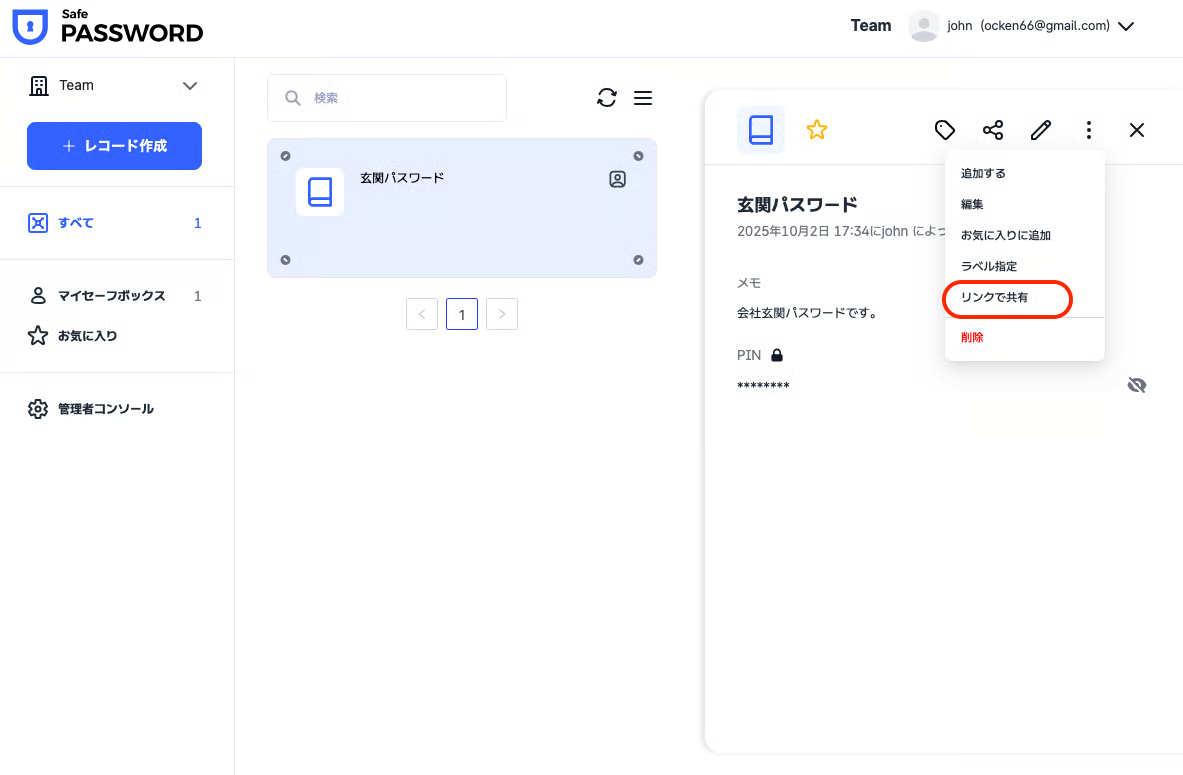Click the person icon on record card
This screenshot has height=775, width=1183.
[x=617, y=180]
